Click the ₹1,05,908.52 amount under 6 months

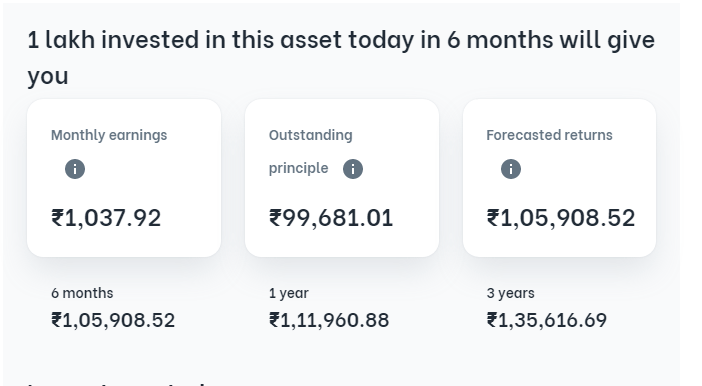pos(113,320)
